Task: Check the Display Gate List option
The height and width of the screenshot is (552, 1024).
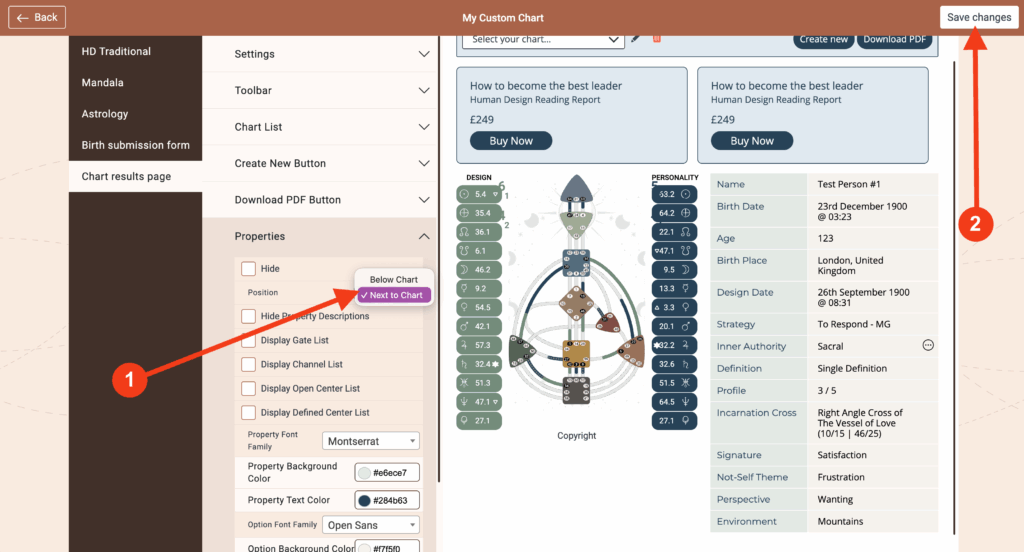Action: (248, 340)
